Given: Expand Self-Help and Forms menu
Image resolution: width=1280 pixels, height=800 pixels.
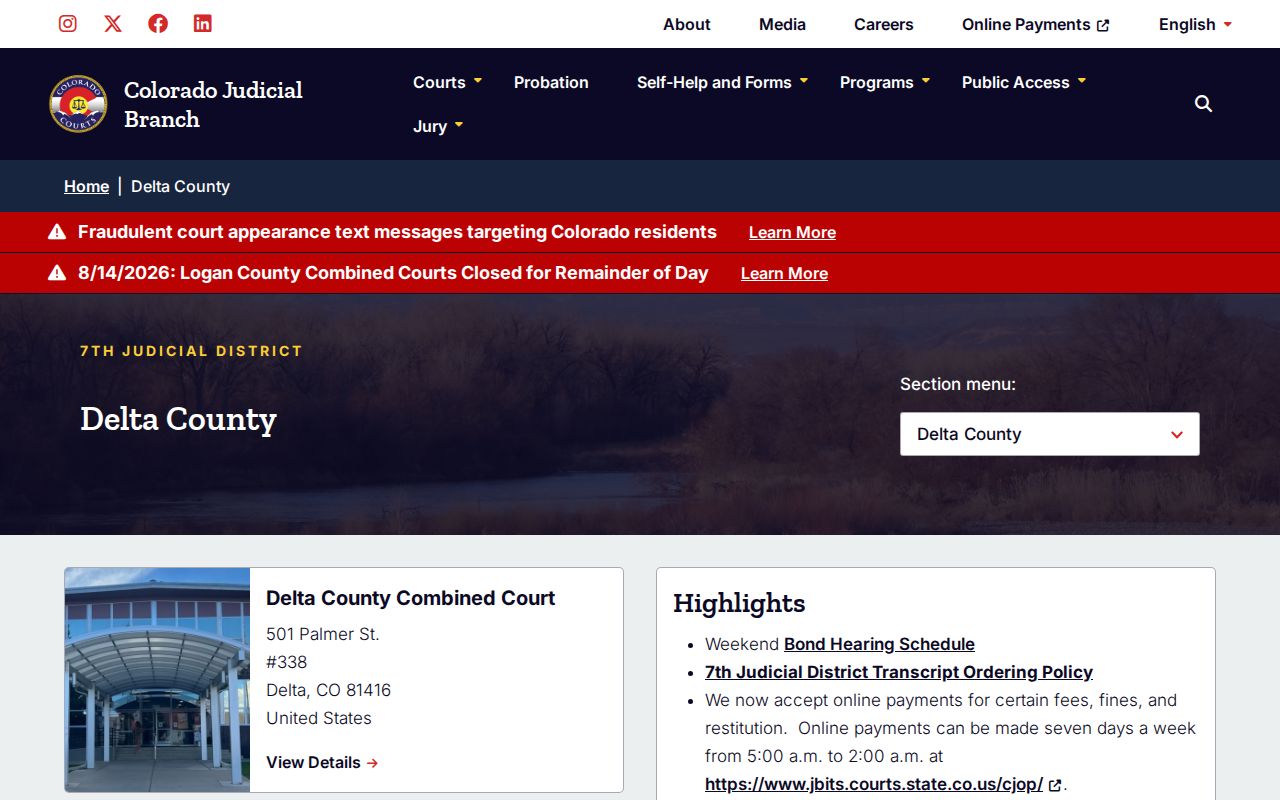Looking at the screenshot, I should click(722, 82).
